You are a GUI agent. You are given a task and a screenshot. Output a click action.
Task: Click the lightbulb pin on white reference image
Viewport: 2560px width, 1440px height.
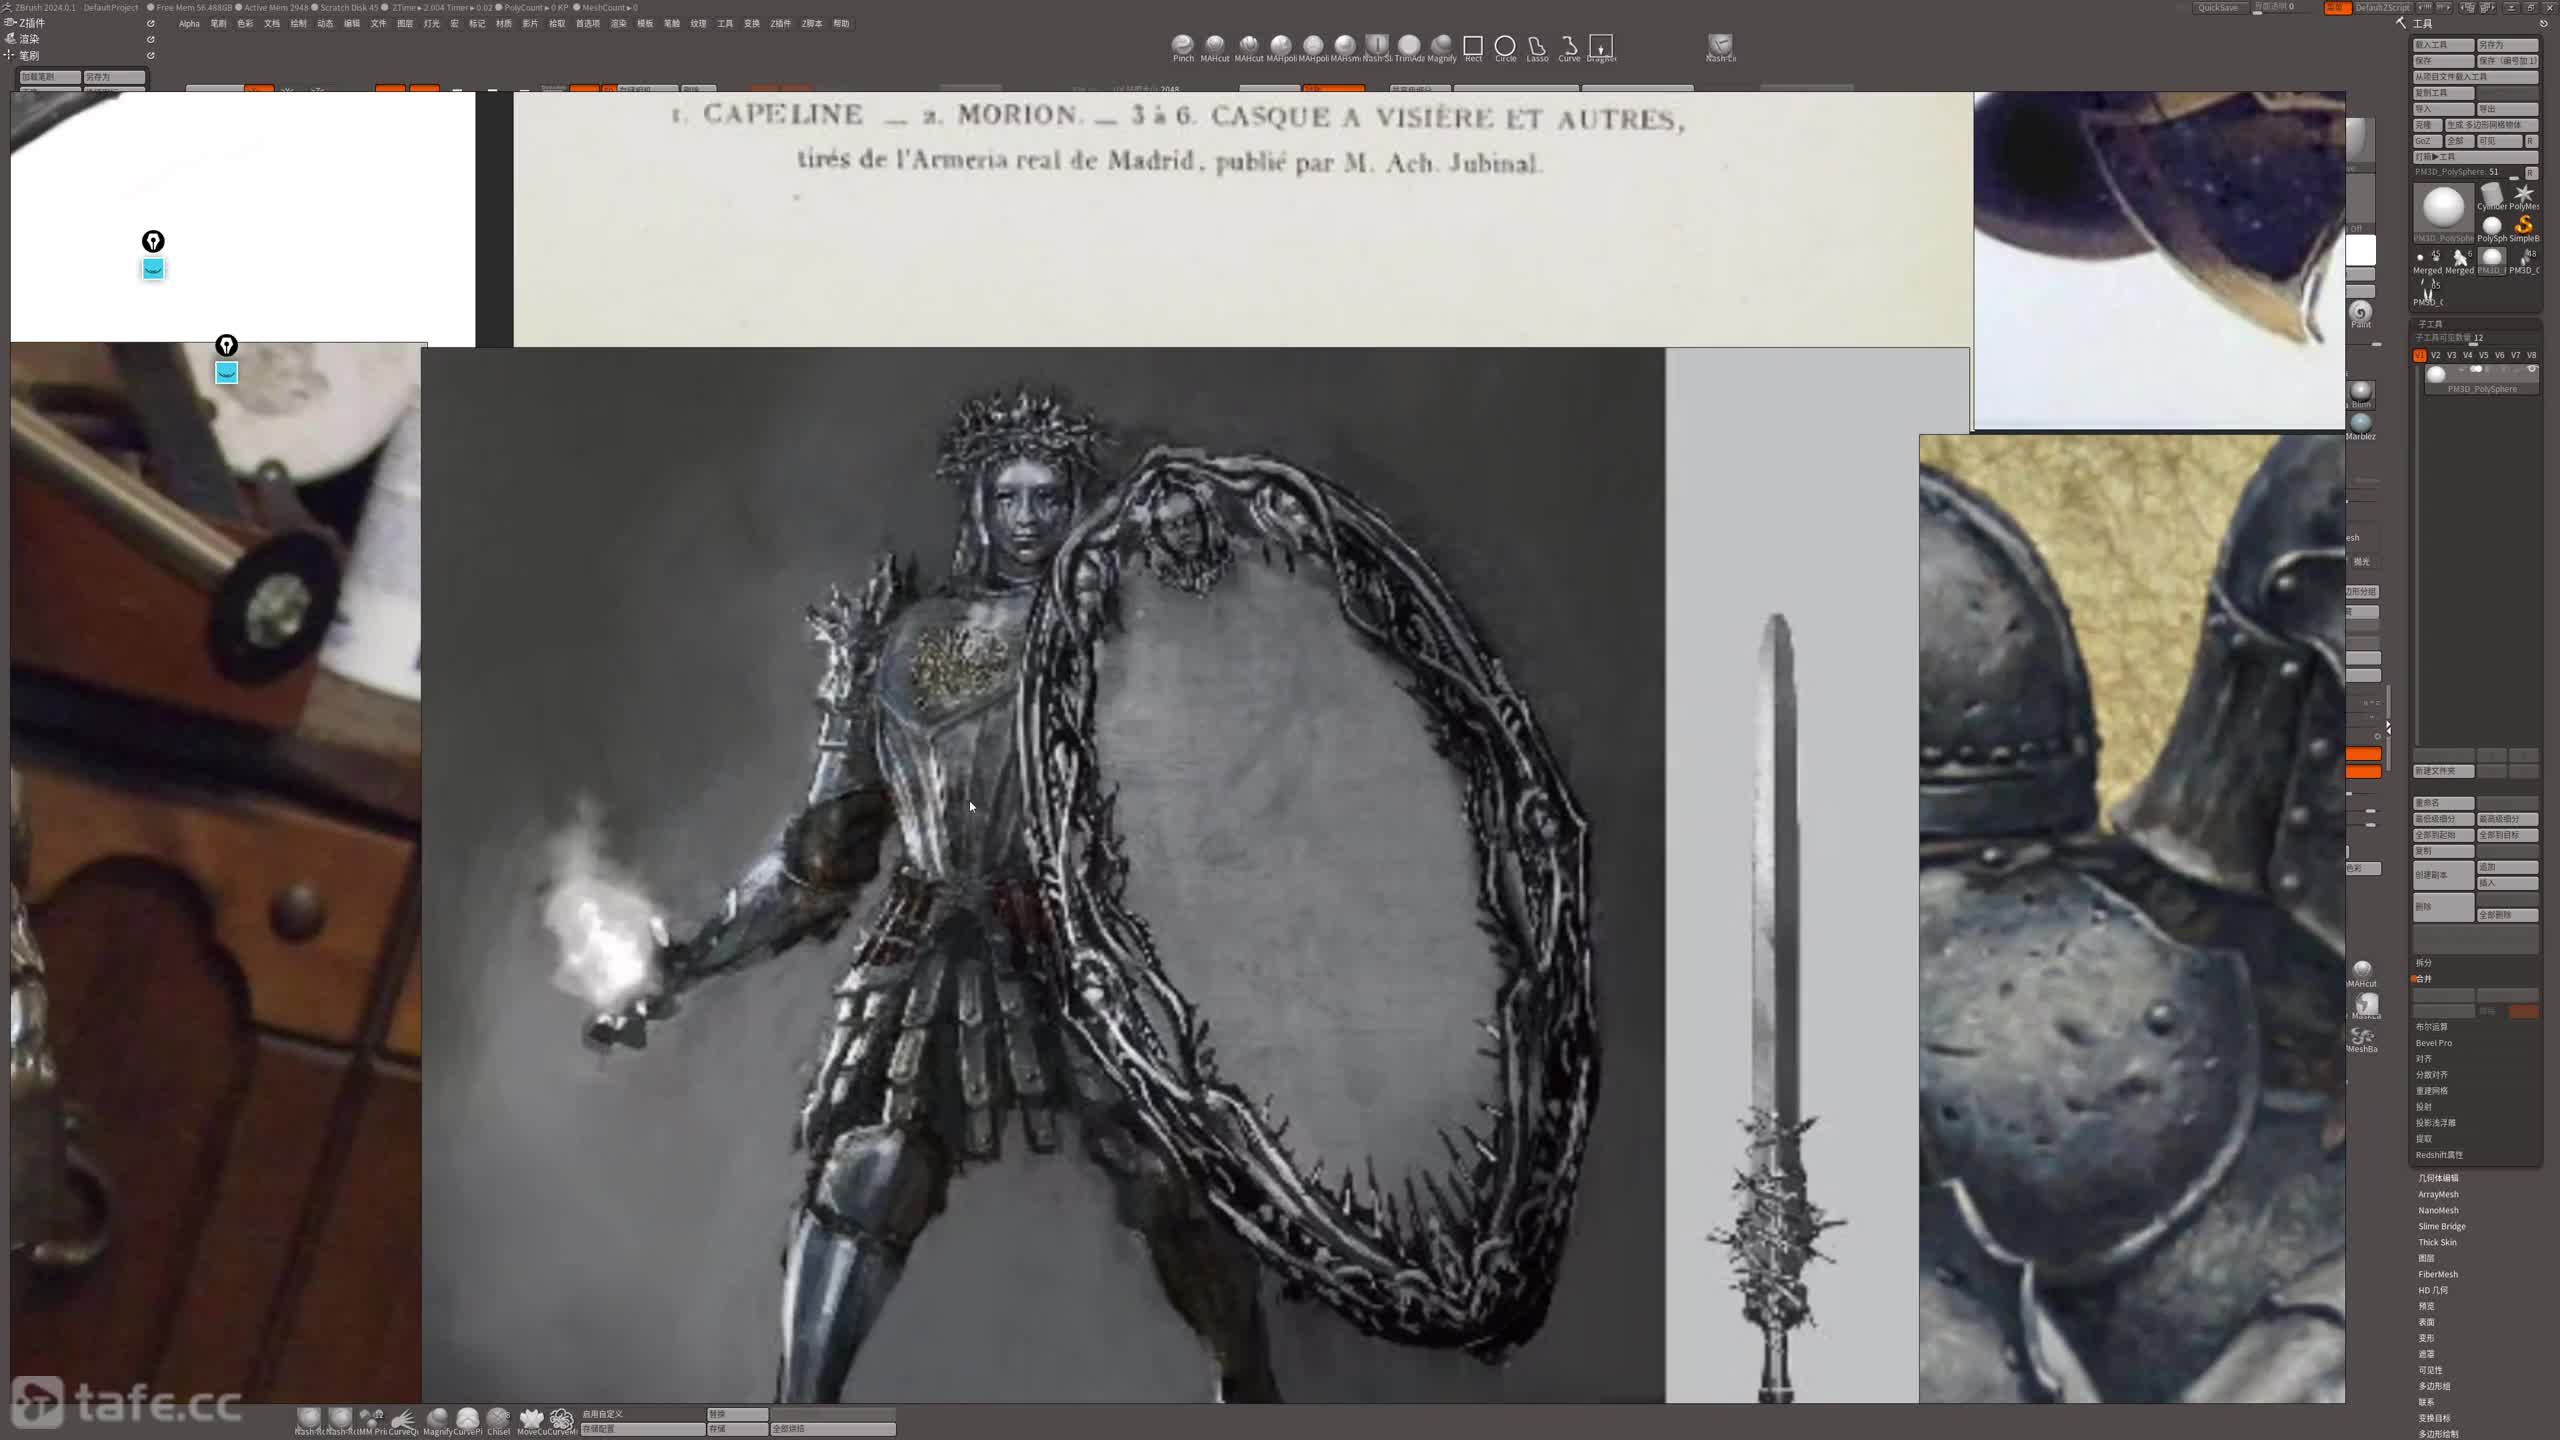153,241
